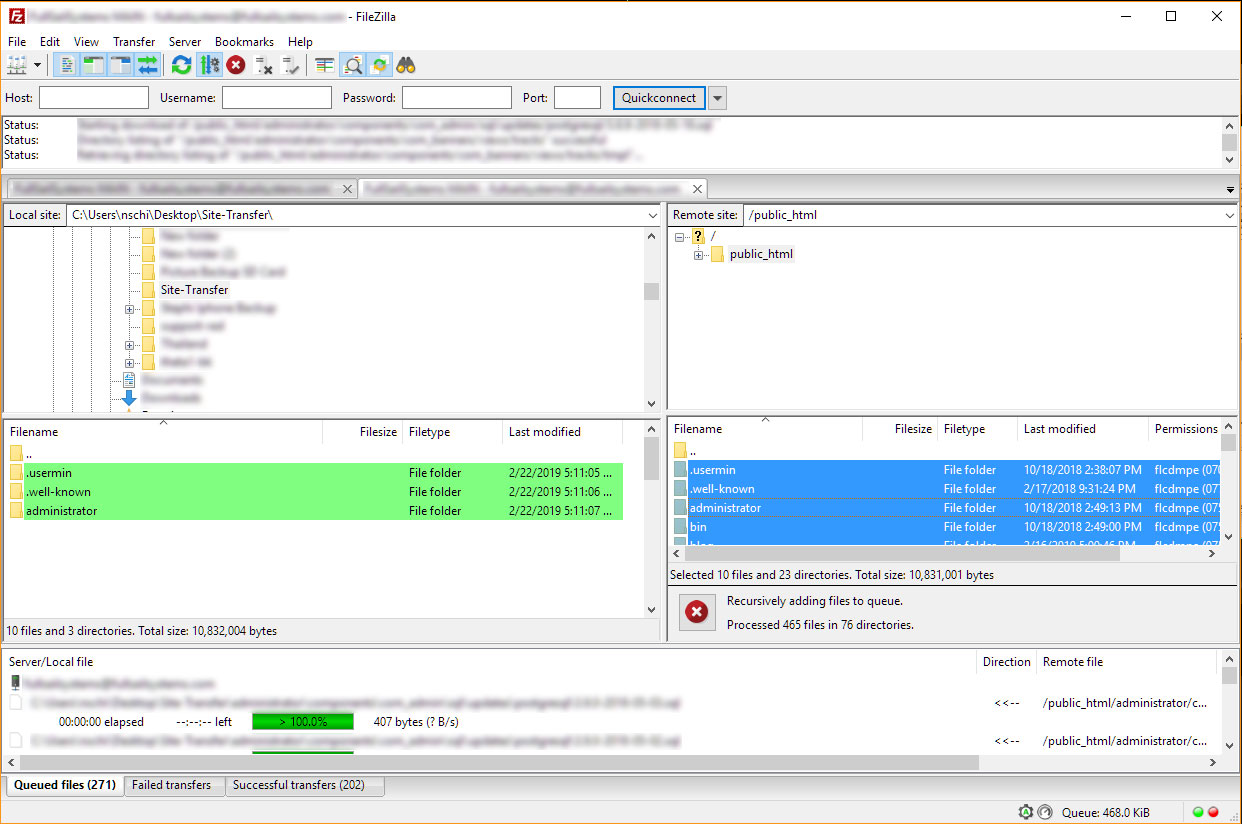Open settings gear icon in status bar

click(x=1025, y=812)
